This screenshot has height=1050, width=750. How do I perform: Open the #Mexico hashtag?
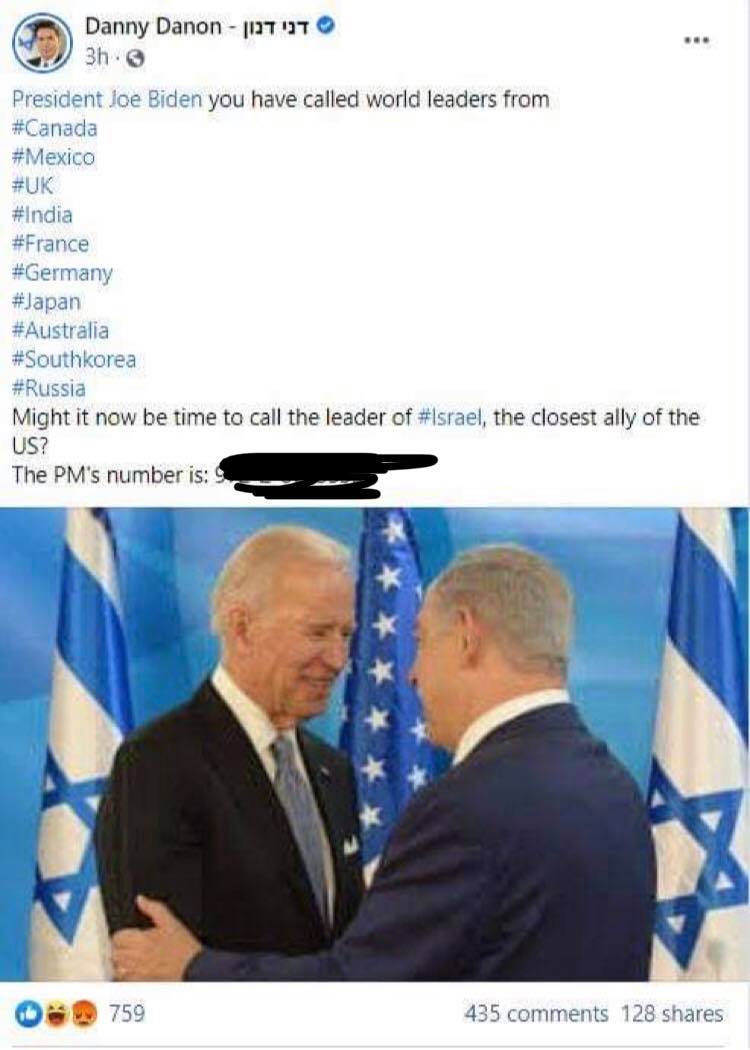[x=54, y=157]
